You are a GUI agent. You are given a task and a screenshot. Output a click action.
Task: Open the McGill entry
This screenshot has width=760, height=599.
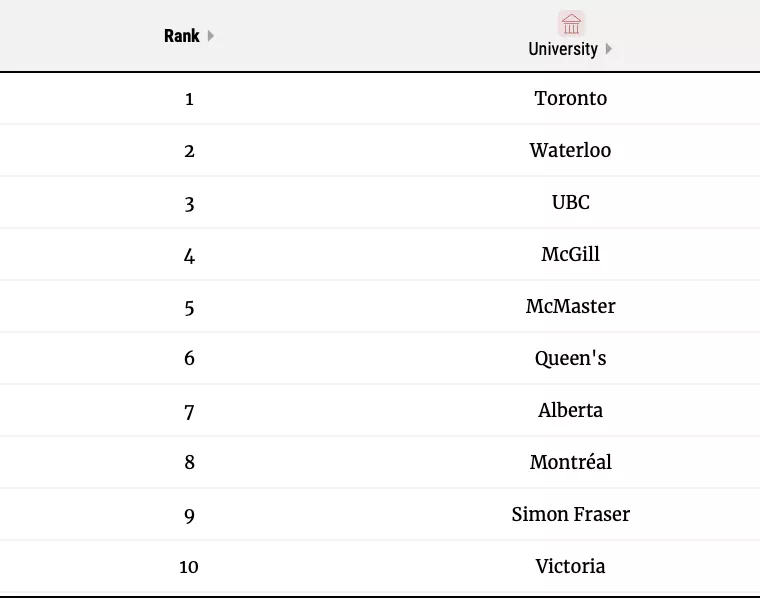[x=570, y=254]
